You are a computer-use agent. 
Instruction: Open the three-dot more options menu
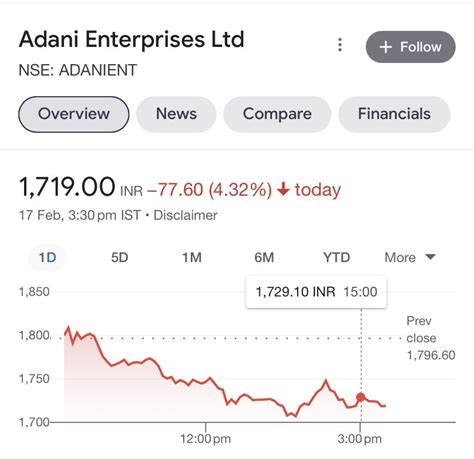pyautogui.click(x=340, y=45)
